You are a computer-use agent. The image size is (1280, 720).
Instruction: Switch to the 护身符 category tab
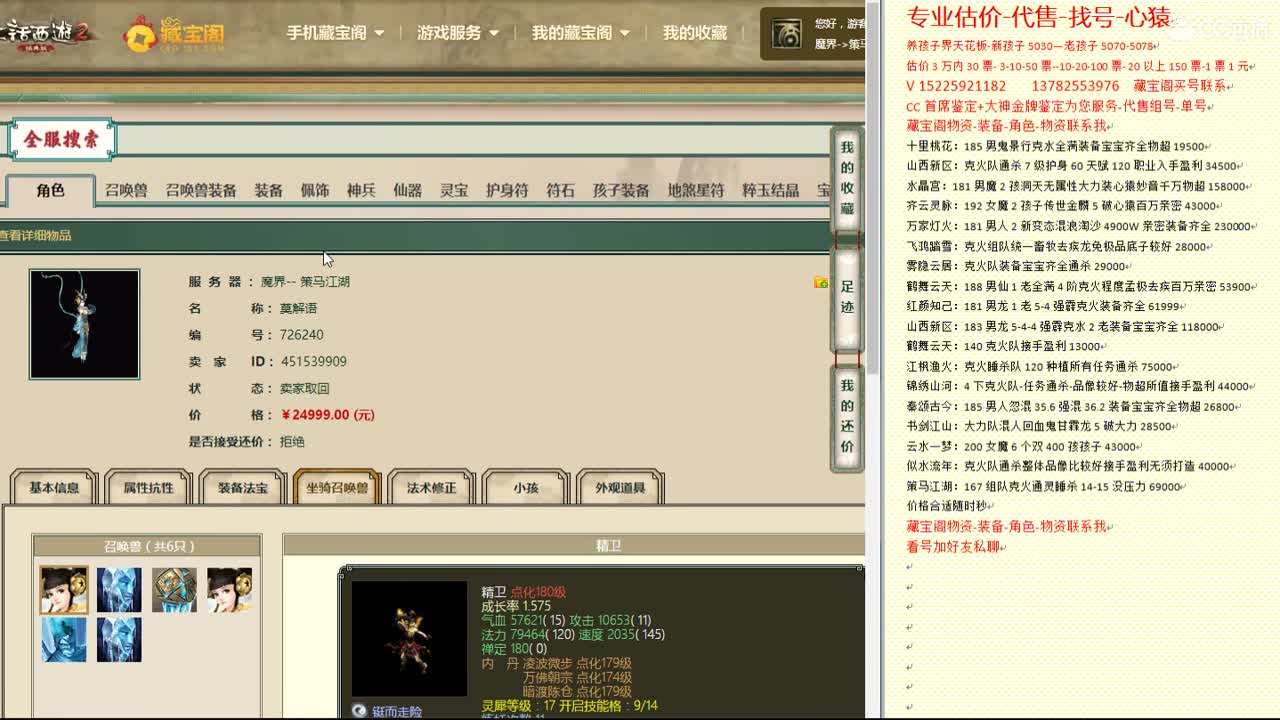pos(507,190)
